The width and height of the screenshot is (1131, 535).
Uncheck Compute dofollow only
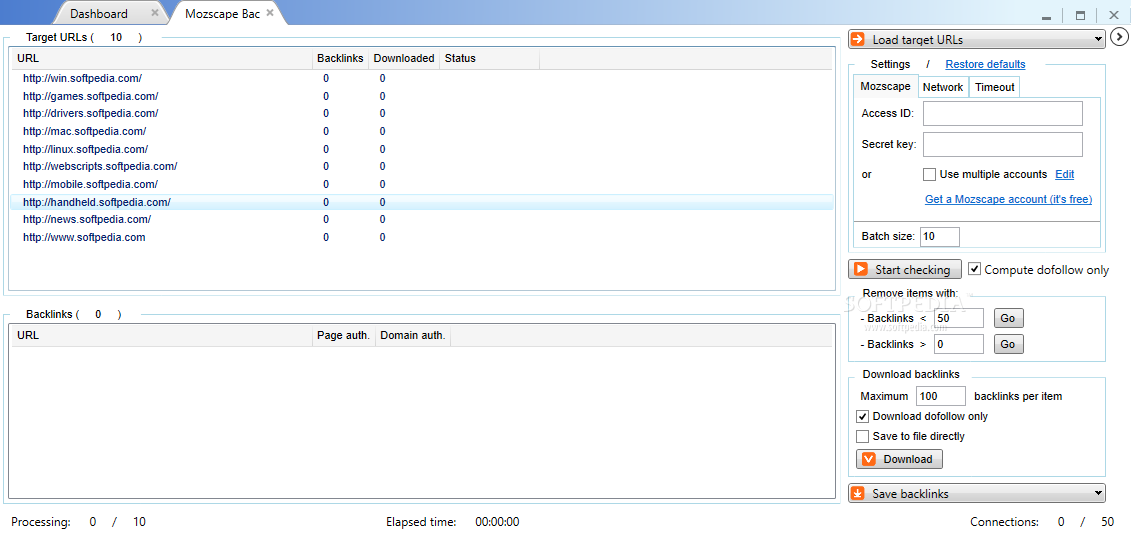[x=974, y=269]
